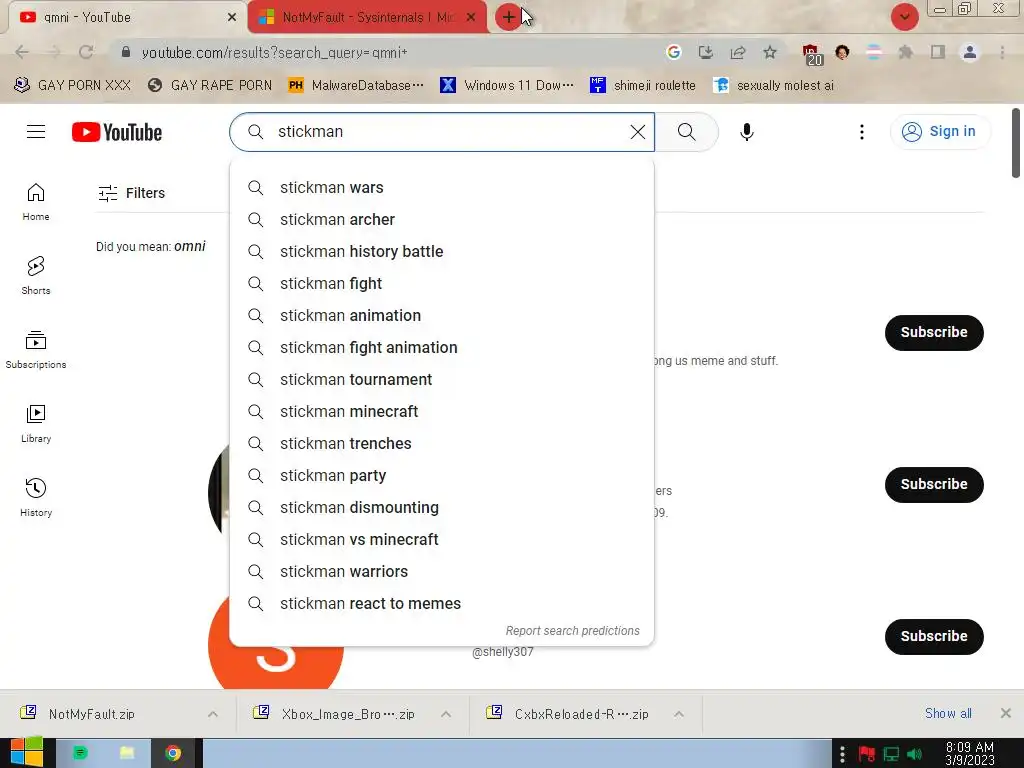Close the qmni - YouTube tab
Viewport: 1024px width, 768px height.
tap(231, 18)
